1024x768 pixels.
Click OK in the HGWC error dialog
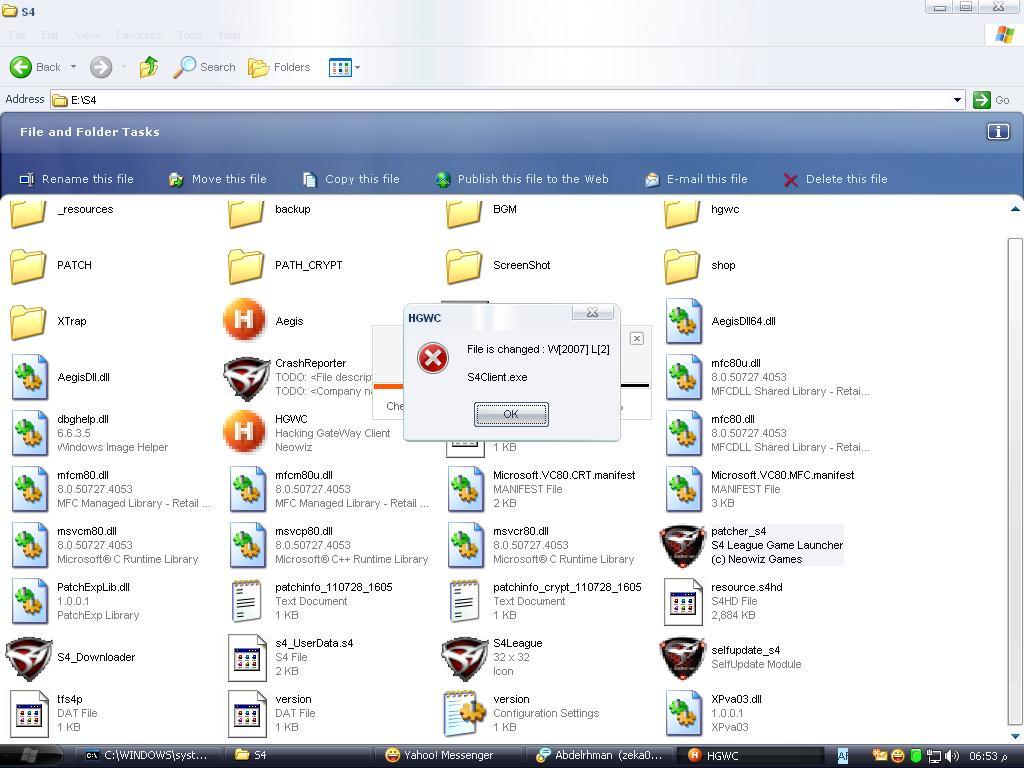(511, 414)
